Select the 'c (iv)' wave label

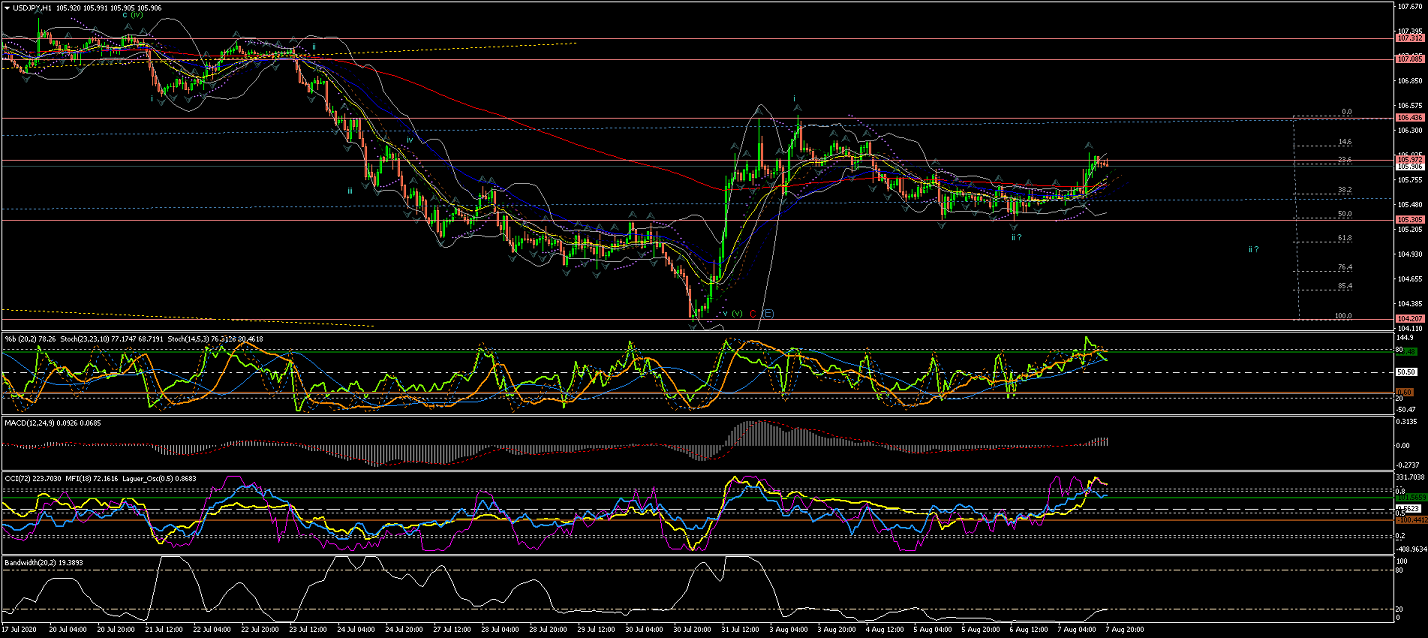[x=131, y=16]
